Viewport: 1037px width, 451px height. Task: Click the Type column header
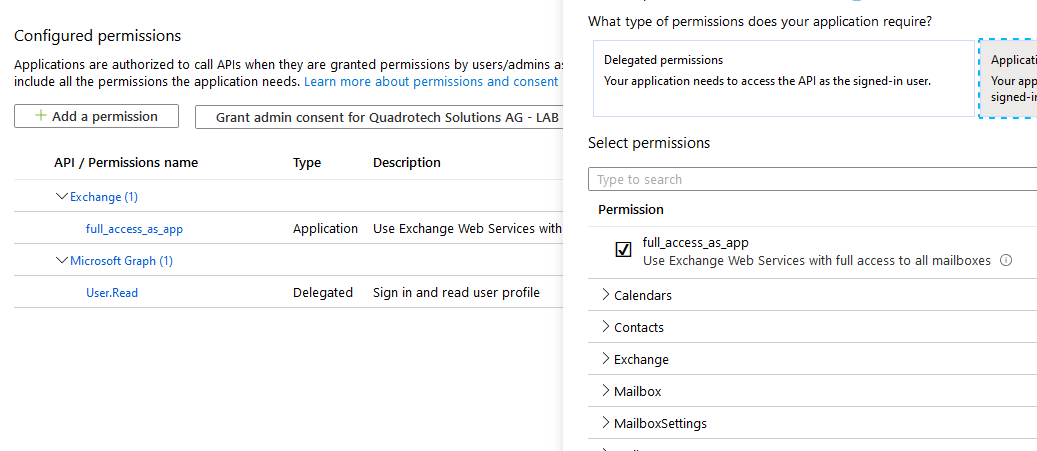point(307,163)
